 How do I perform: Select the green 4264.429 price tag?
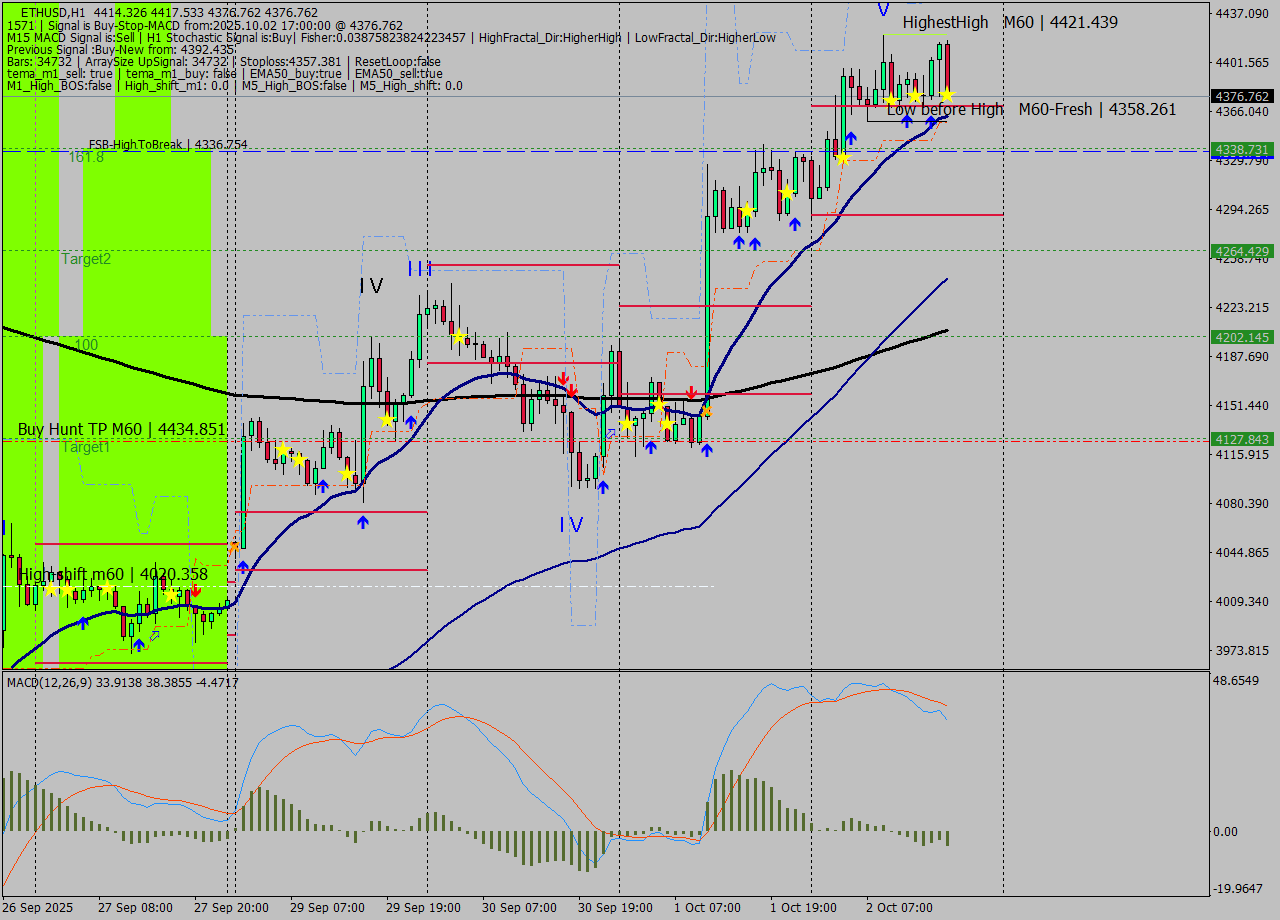(x=1241, y=251)
